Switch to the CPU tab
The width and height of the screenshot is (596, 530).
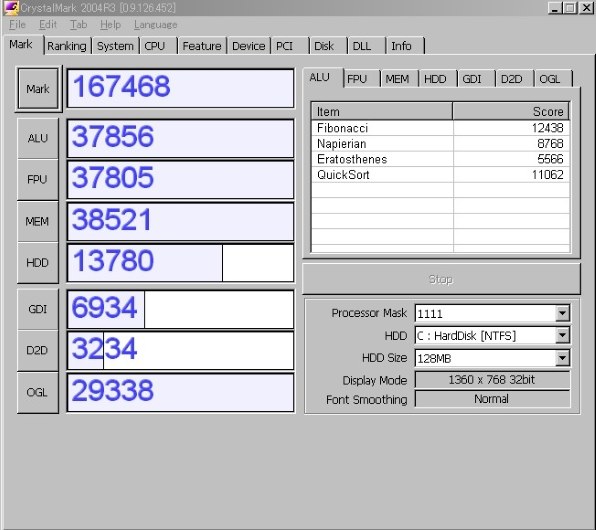(x=155, y=46)
